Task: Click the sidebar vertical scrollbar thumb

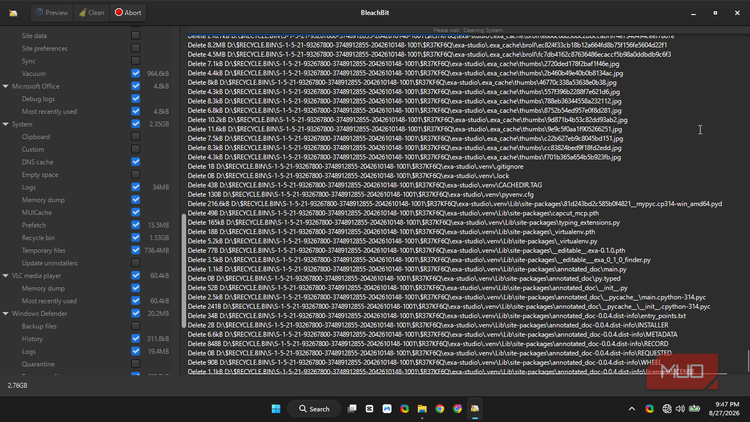Action: 184,271
